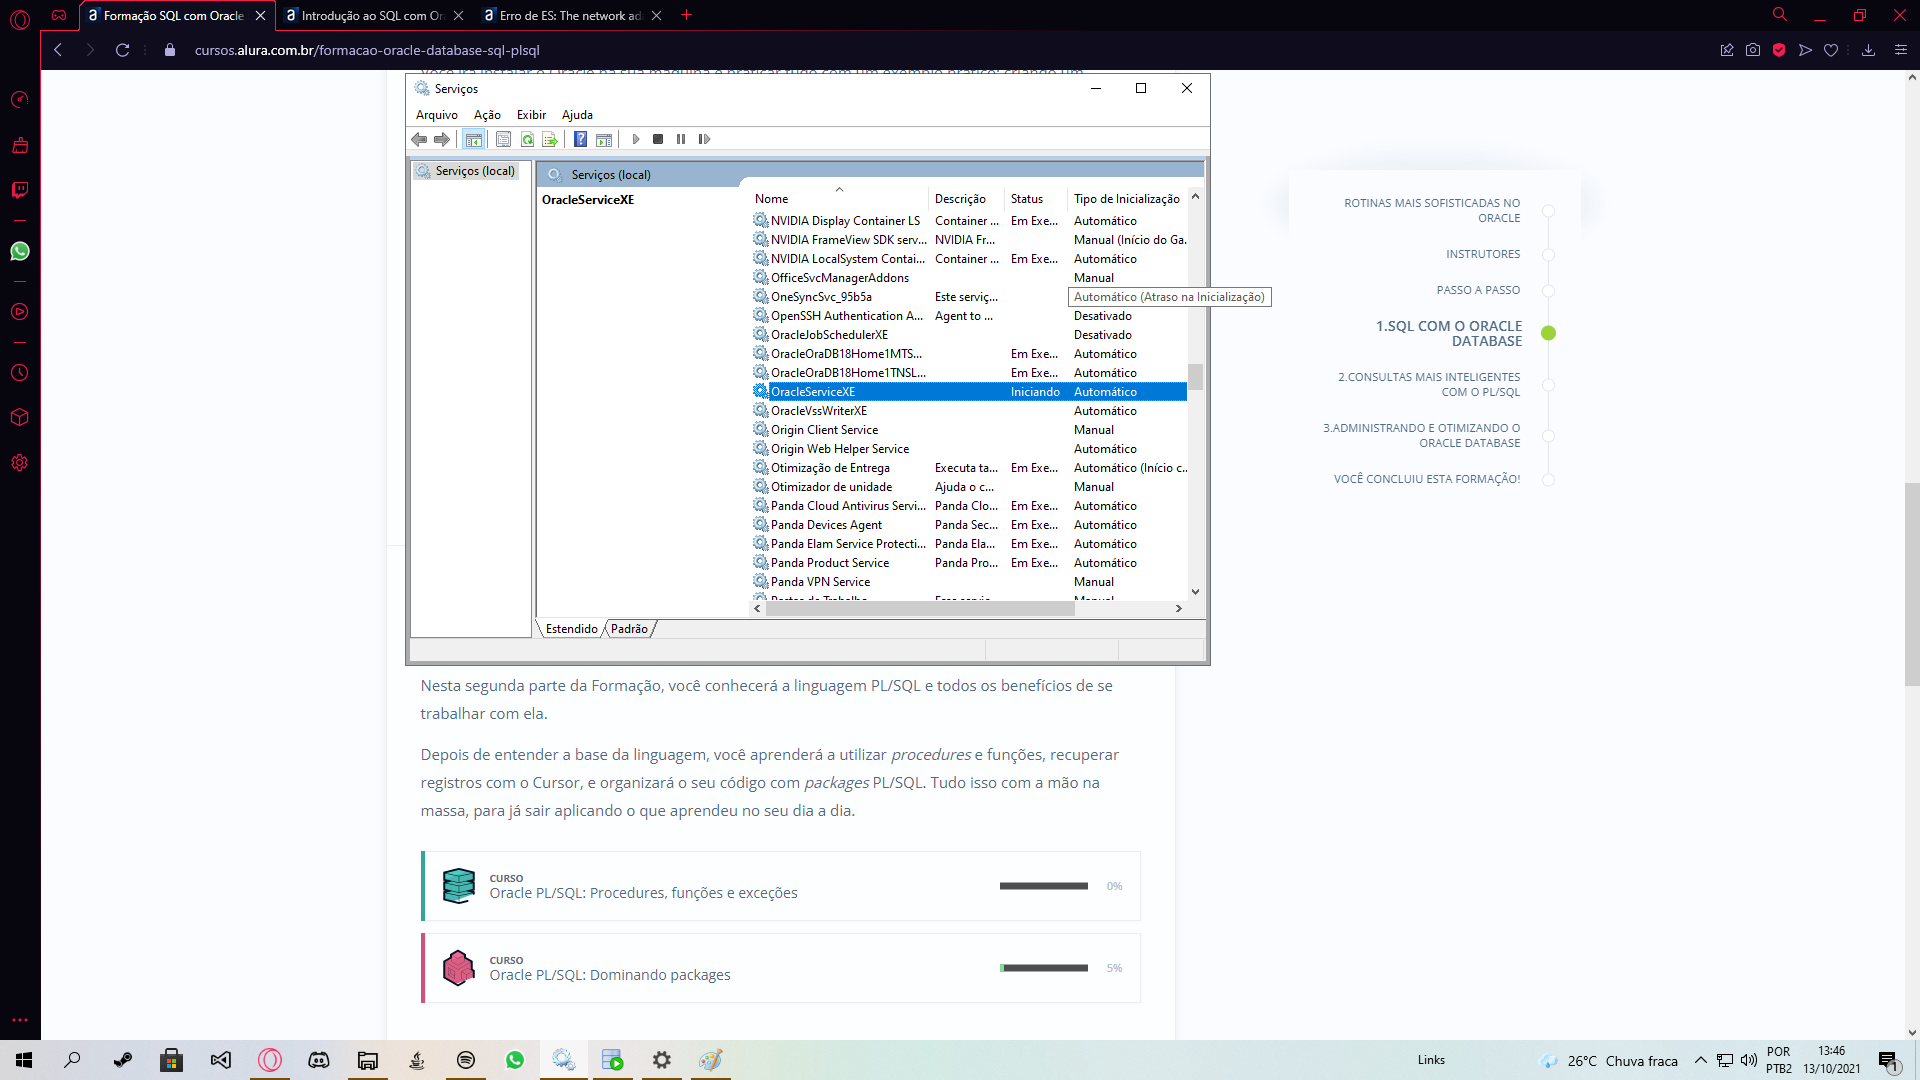Open a new browser tab with plus

(686, 15)
